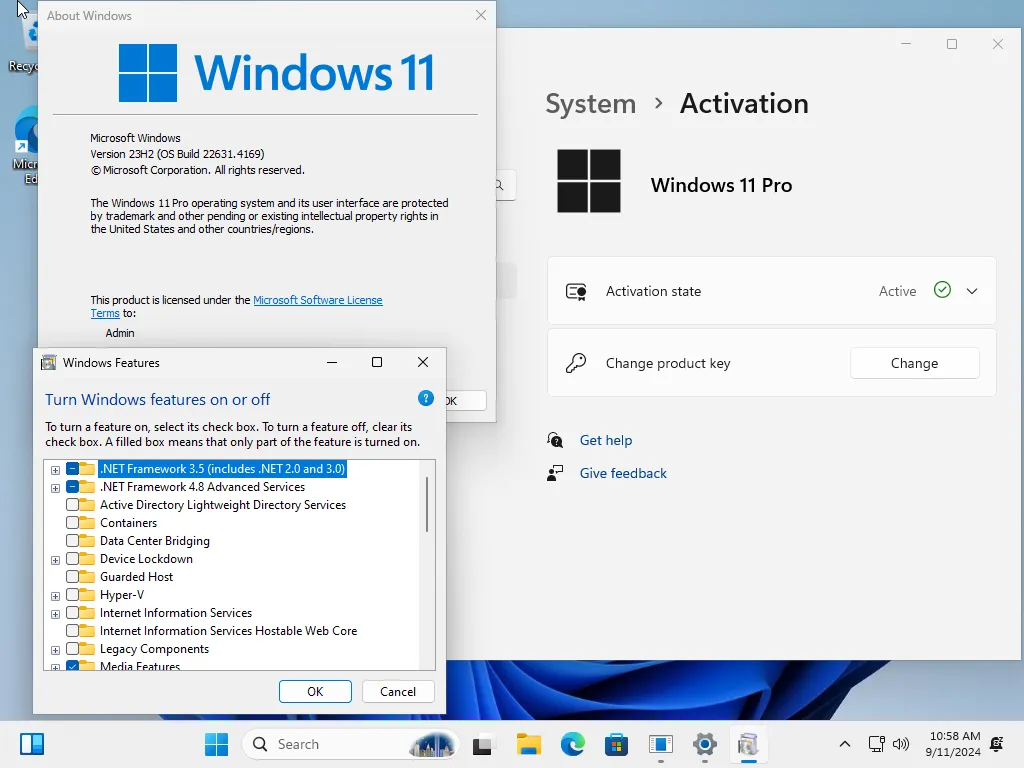Click System breadcrumb in Settings
Viewport: 1024px width, 768px height.
[590, 104]
